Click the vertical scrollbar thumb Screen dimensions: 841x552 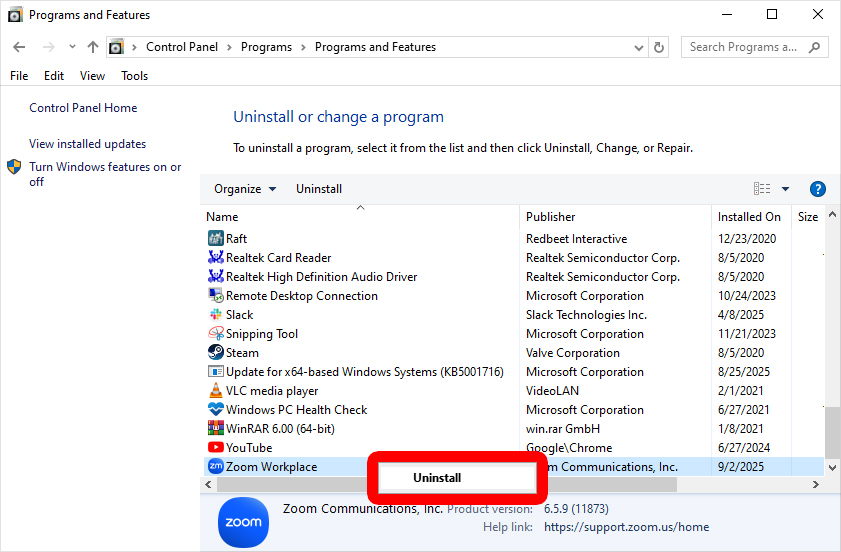(x=832, y=431)
